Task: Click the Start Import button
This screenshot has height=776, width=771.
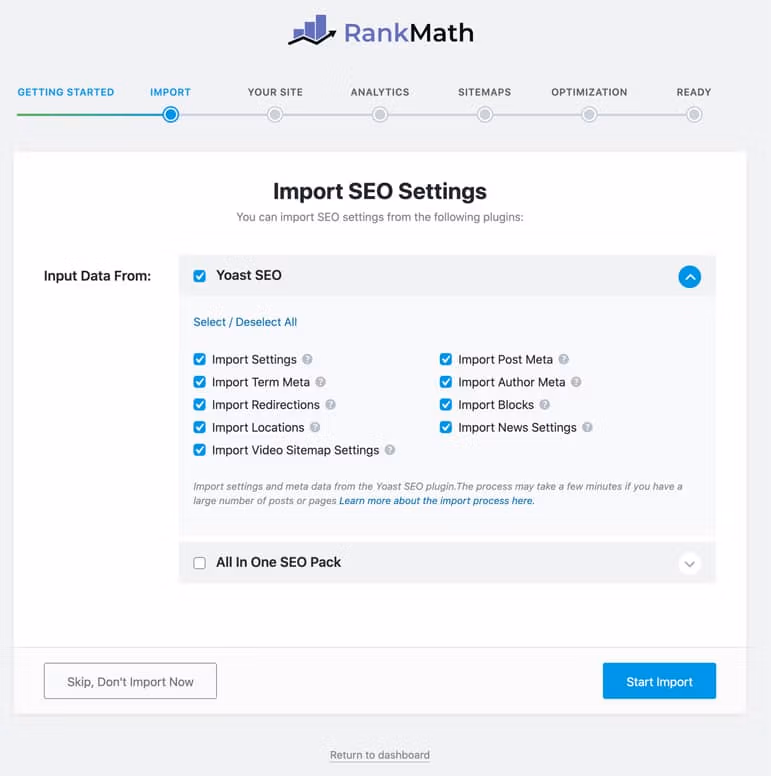Action: [x=659, y=681]
